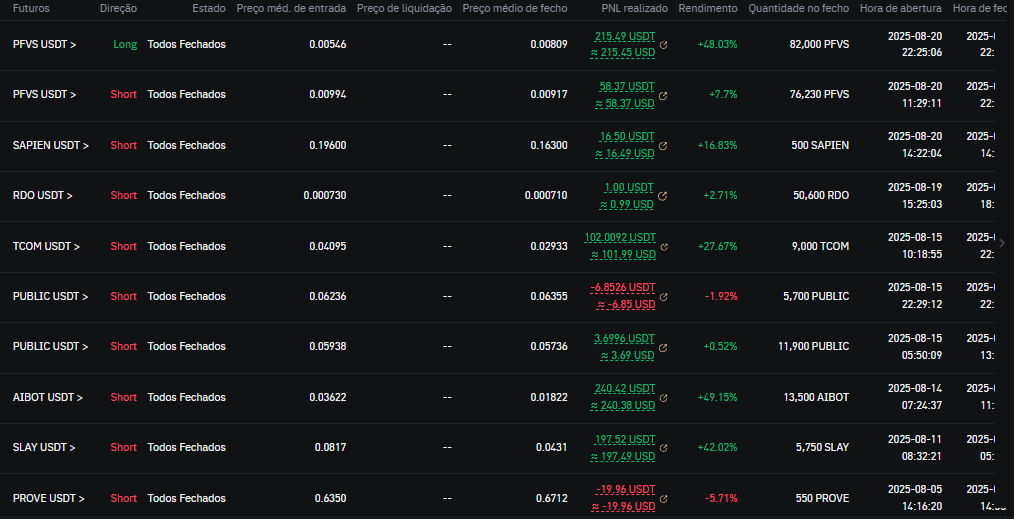Click the Hora de abertura column header
This screenshot has width=1014, height=519.
(900, 8)
